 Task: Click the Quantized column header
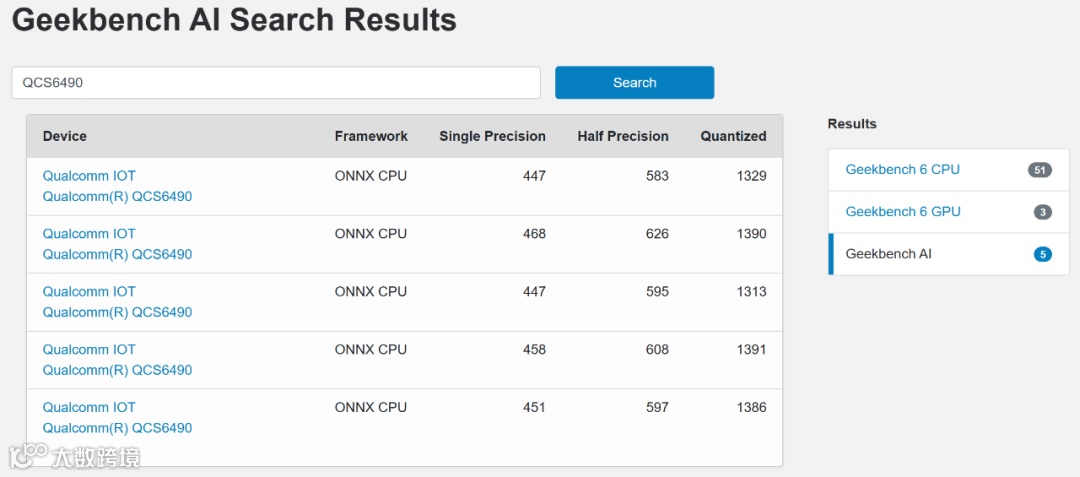pos(733,136)
